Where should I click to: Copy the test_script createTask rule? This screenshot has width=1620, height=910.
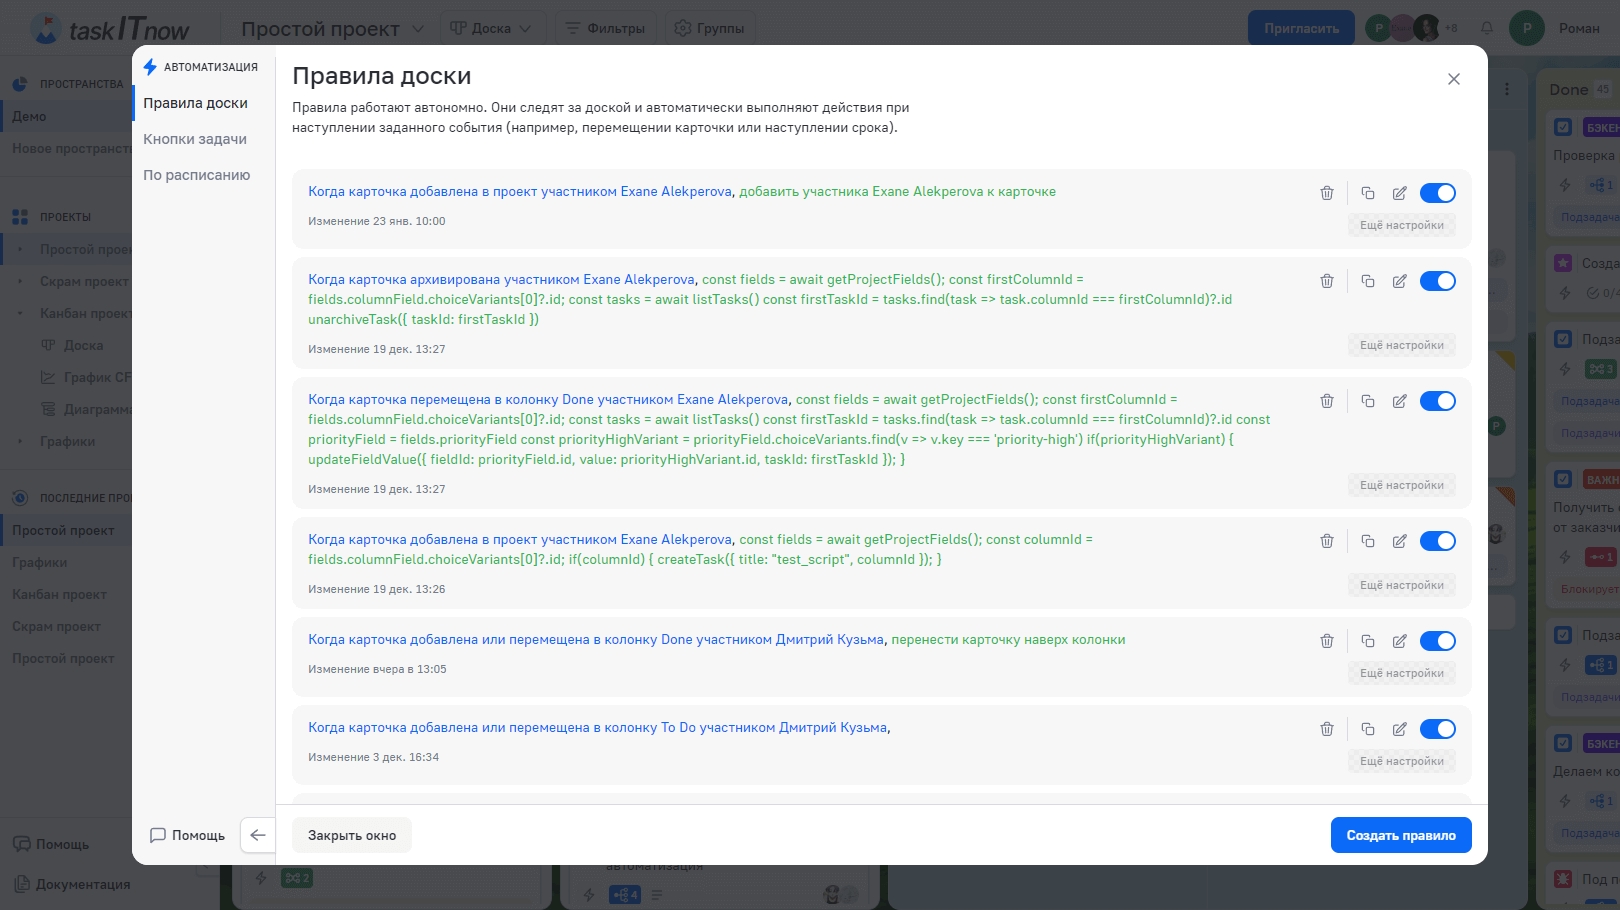[x=1367, y=541]
